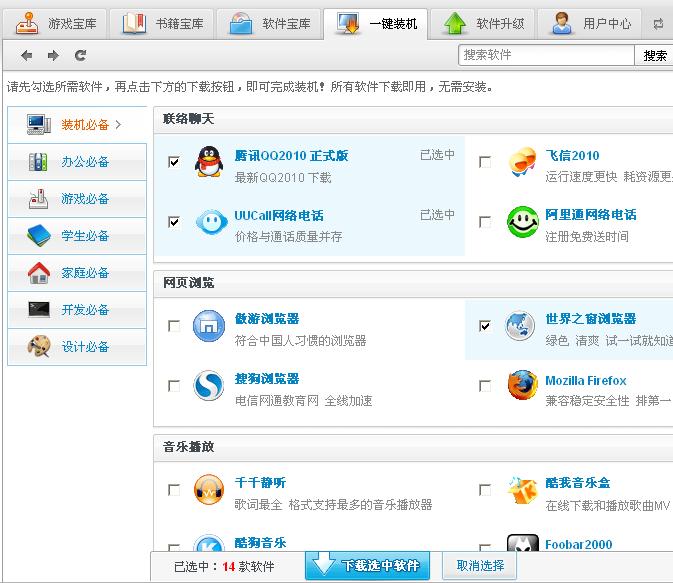673x583 pixels.
Task: Click the 飞信2010 icon
Action: pos(522,162)
